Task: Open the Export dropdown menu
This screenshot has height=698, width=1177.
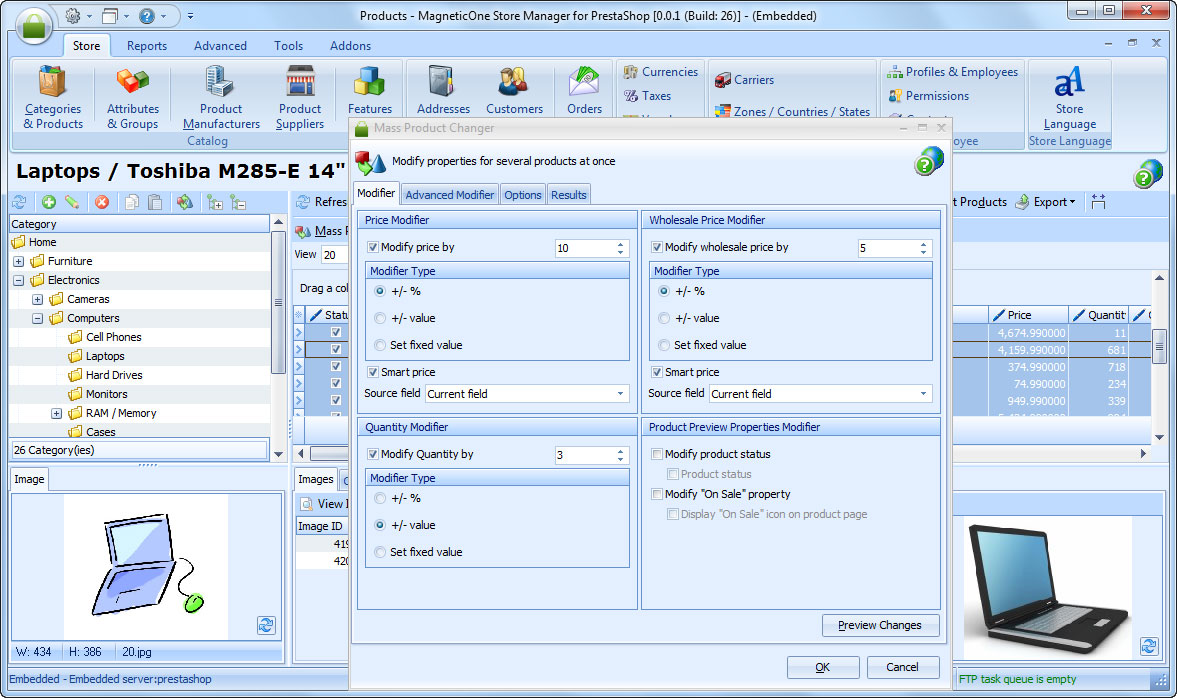Action: tap(1046, 202)
